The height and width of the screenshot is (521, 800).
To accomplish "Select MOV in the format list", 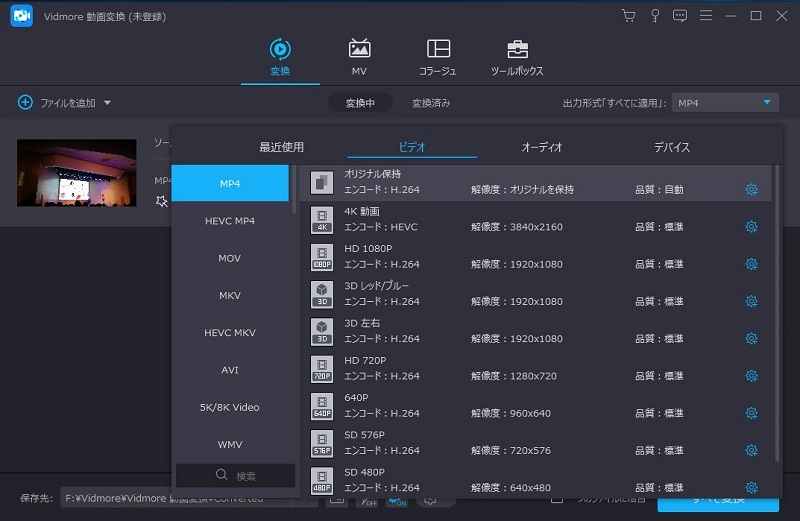I will click(230, 258).
